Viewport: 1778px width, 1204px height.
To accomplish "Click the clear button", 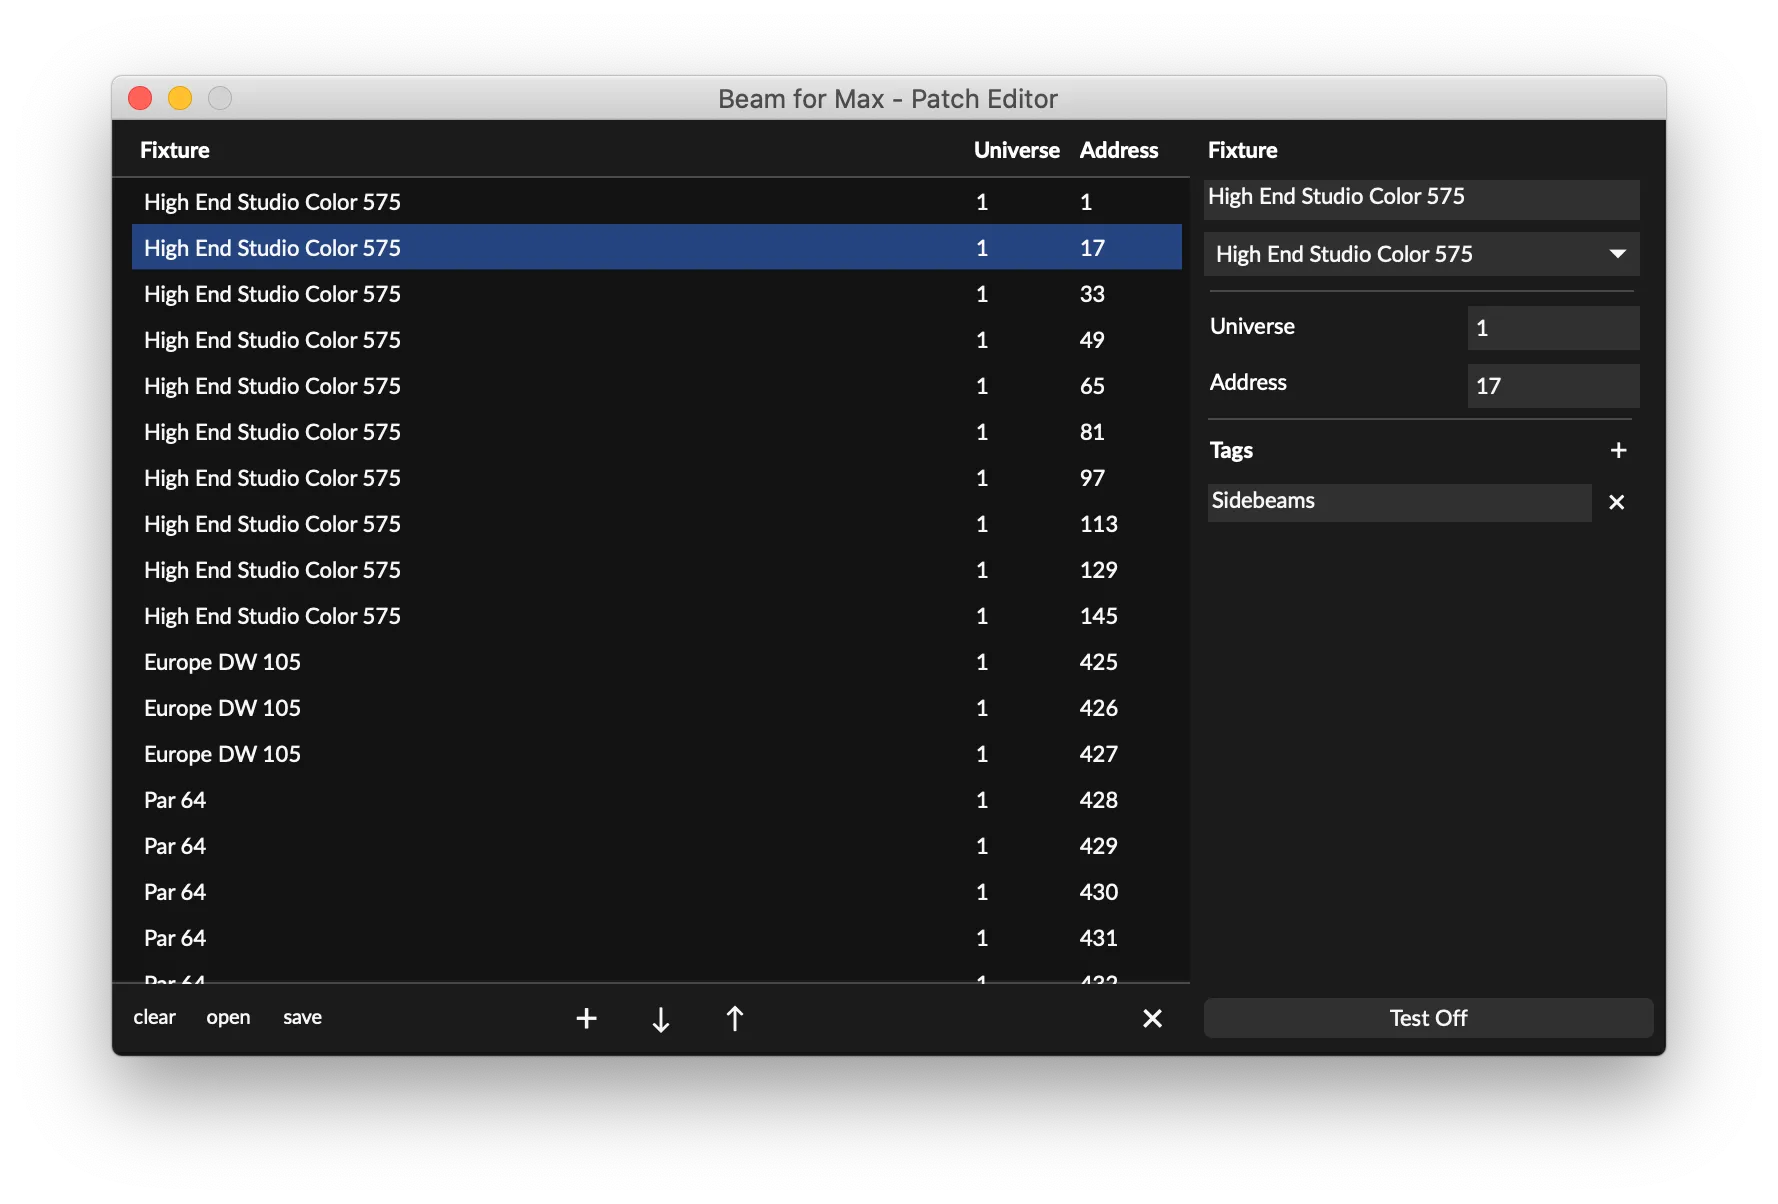I will point(154,1017).
